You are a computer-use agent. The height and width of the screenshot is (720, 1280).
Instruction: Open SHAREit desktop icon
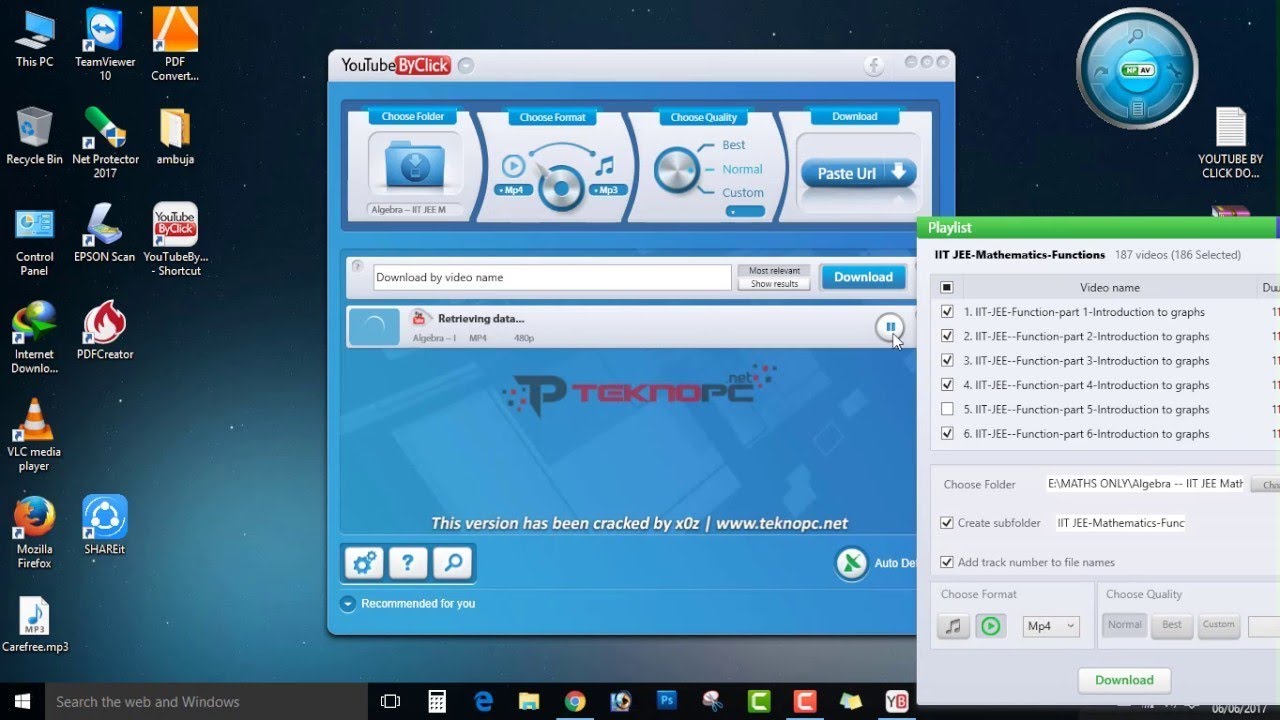point(105,524)
